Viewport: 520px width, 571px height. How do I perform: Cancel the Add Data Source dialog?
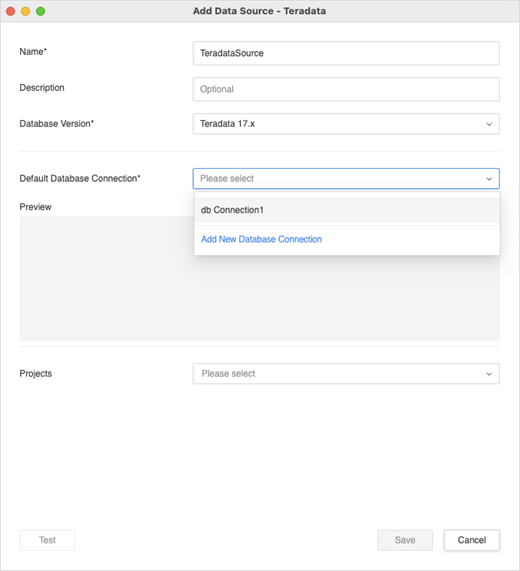472,540
